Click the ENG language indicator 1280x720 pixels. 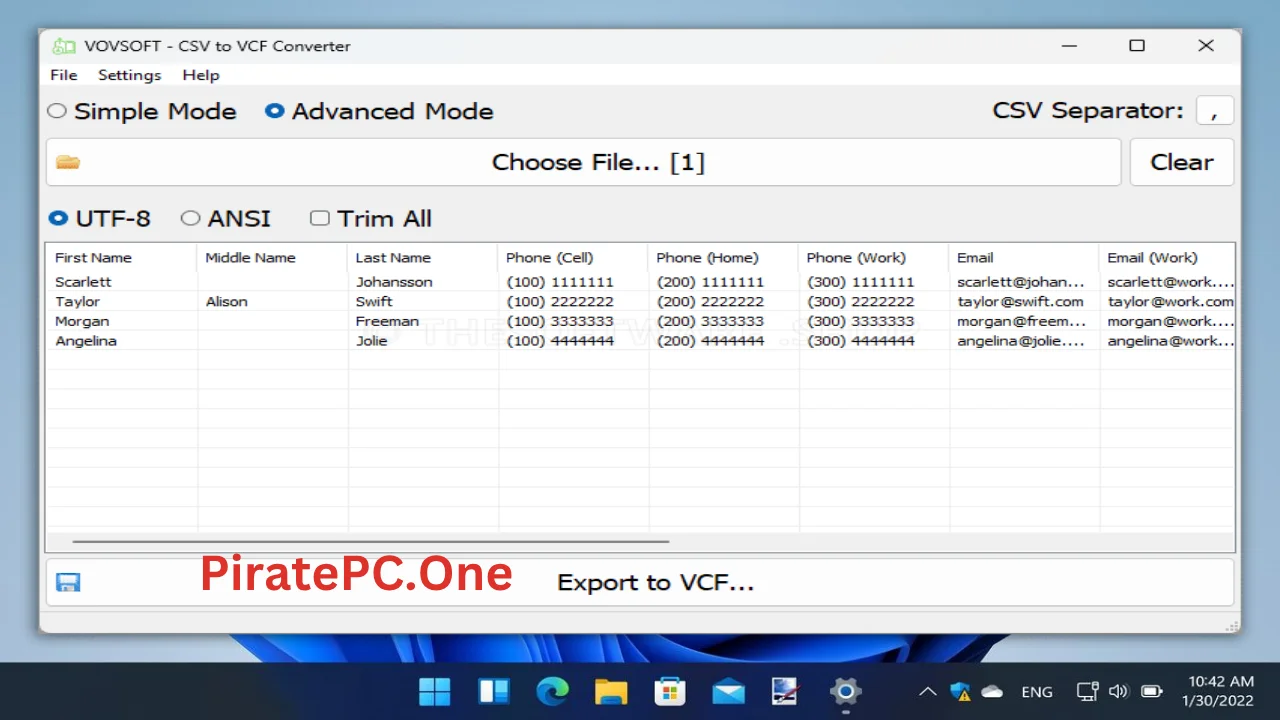click(1037, 692)
